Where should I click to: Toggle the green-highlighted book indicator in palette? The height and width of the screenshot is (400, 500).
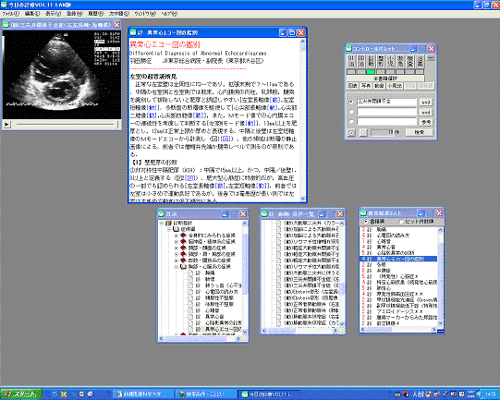371,72
